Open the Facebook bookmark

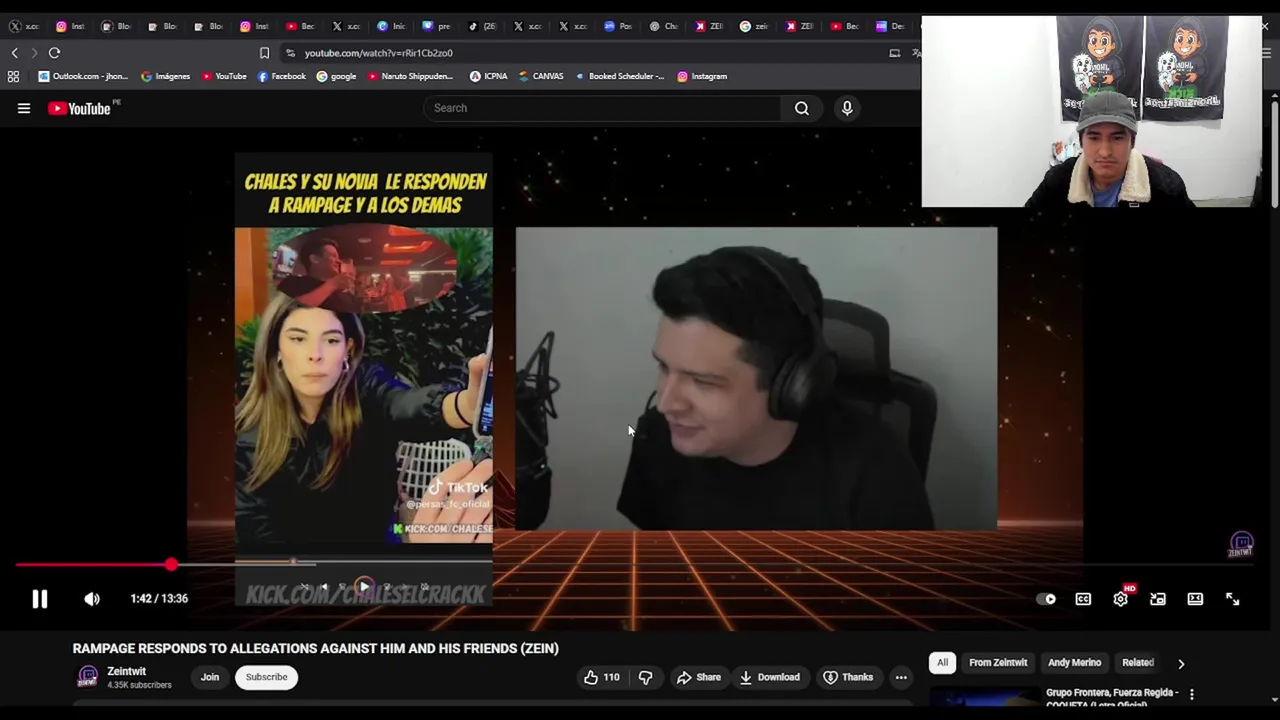tap(282, 76)
